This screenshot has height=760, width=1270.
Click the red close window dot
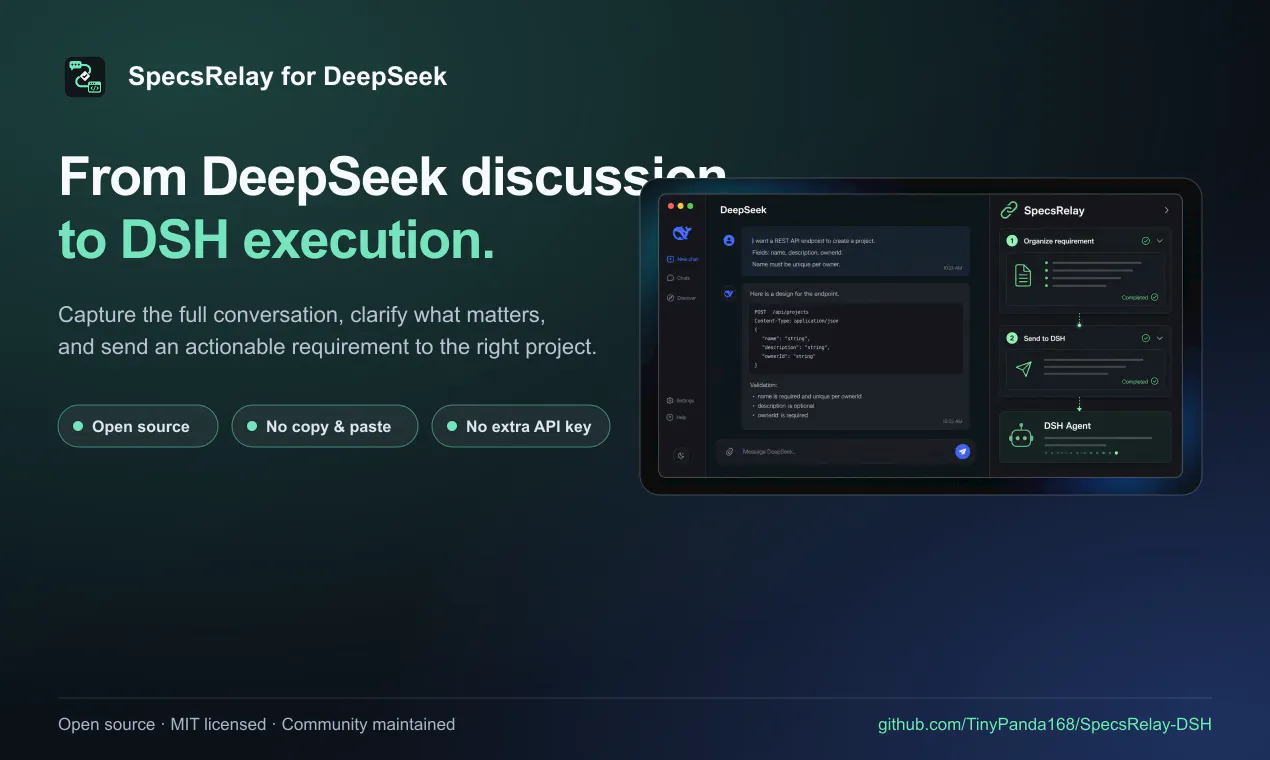pyautogui.click(x=671, y=206)
